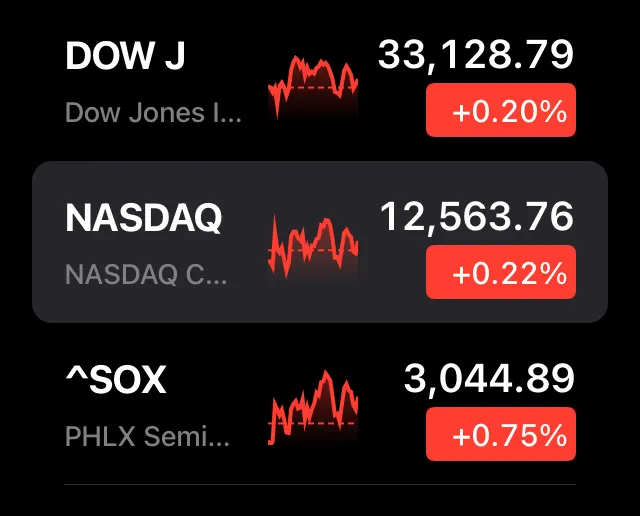The image size is (640, 516).
Task: Toggle the ^SOX +0.75% change badge
Action: pyautogui.click(x=501, y=434)
